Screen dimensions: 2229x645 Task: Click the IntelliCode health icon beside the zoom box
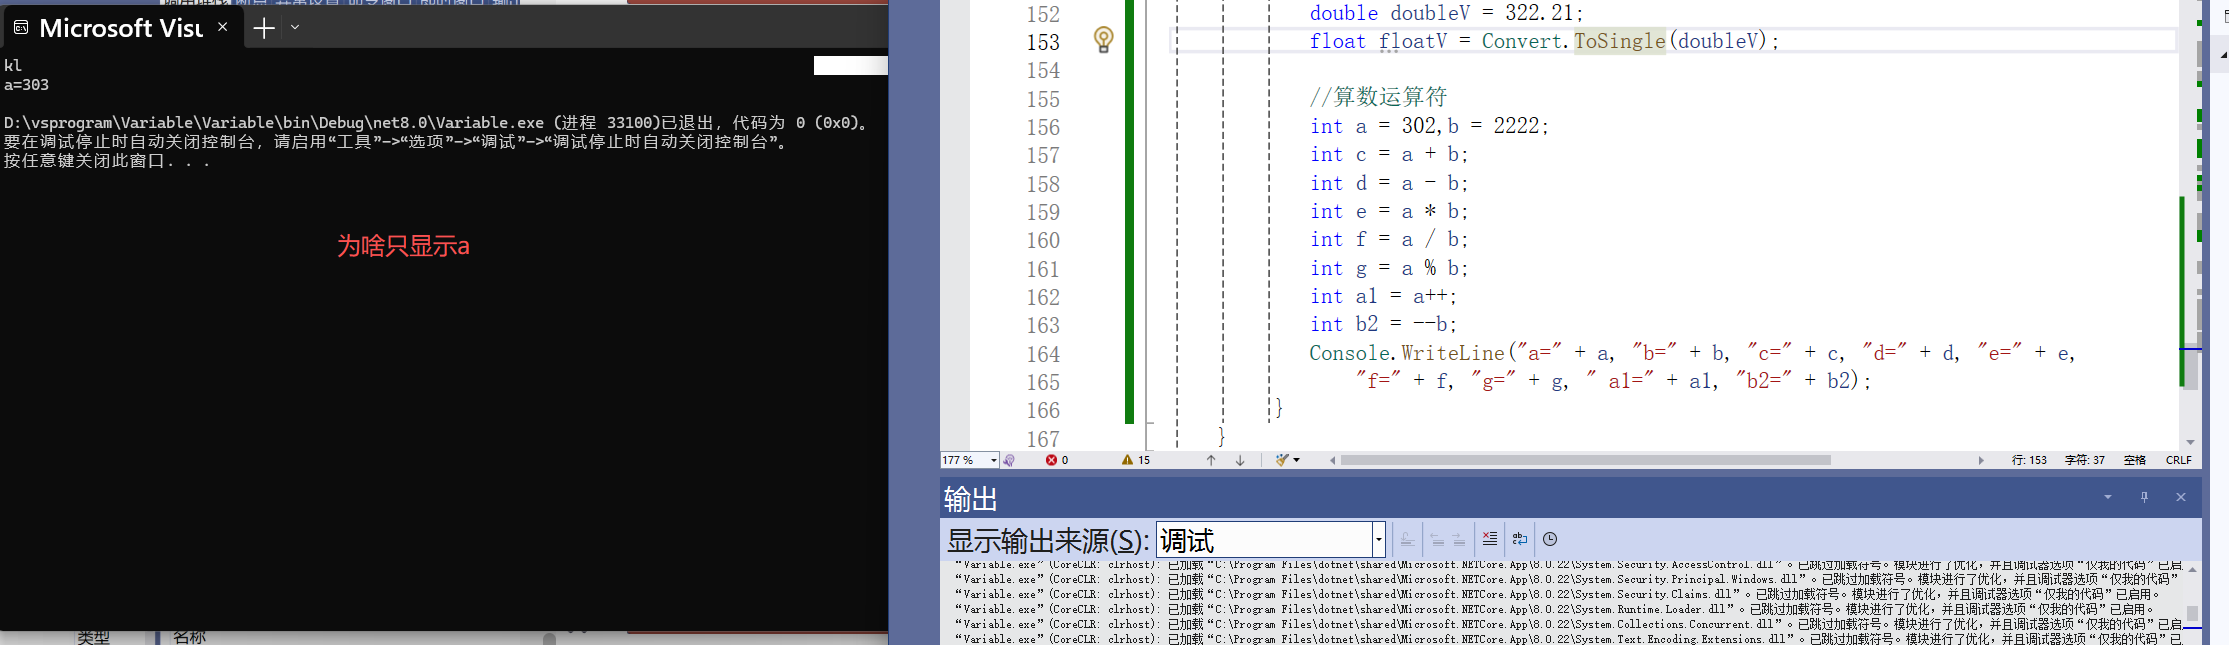tap(1009, 460)
